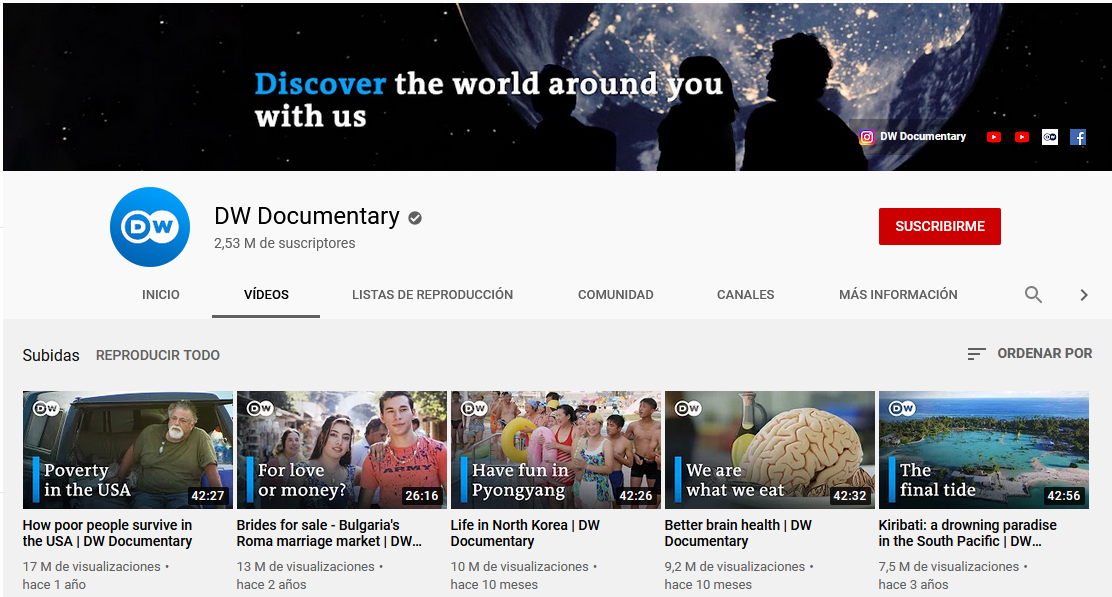Click the 42:56 duration badge
This screenshot has height=597, width=1112.
pos(1064,496)
